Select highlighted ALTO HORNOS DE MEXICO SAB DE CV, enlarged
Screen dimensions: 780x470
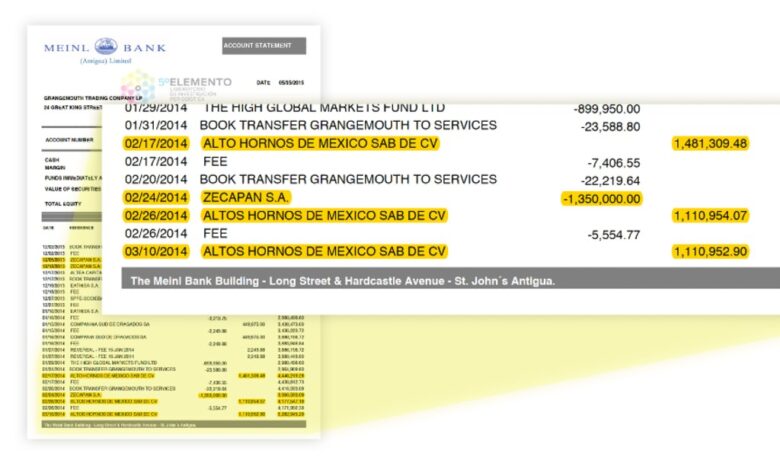[320, 143]
